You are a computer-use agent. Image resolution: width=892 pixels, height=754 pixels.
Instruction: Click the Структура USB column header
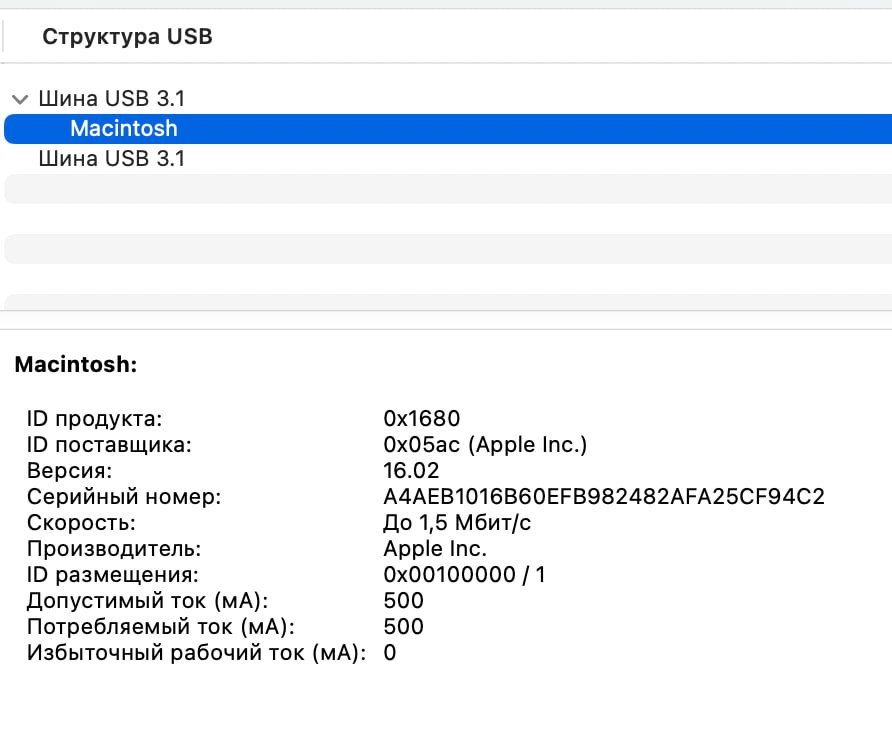(x=127, y=36)
